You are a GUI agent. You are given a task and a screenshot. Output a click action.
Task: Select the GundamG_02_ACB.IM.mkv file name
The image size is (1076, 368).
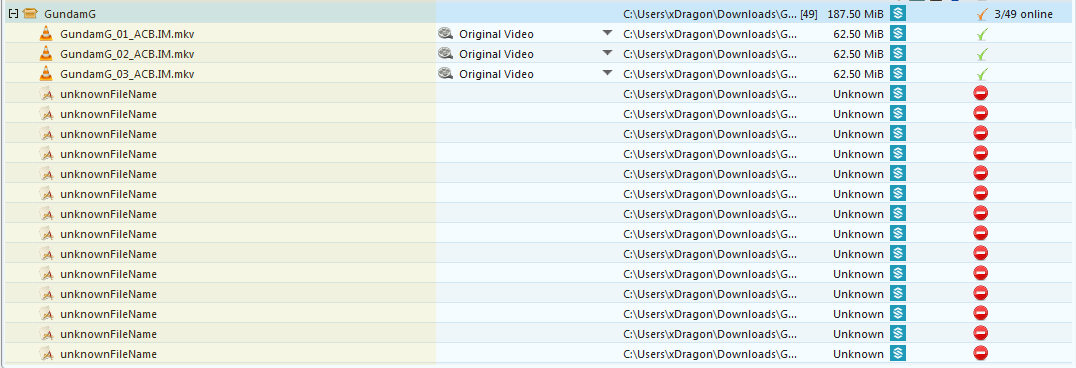coord(127,54)
